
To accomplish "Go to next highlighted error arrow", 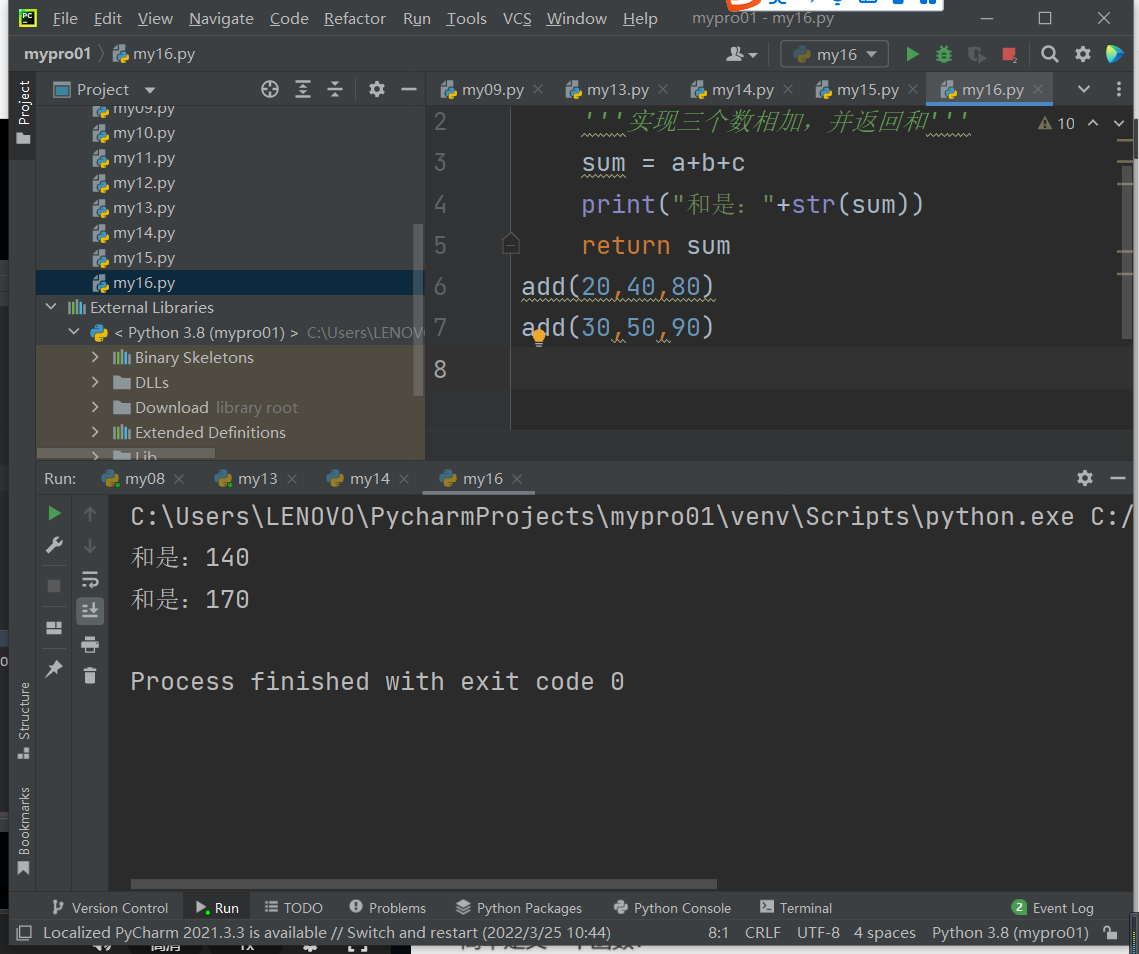I will pyautogui.click(x=1119, y=124).
